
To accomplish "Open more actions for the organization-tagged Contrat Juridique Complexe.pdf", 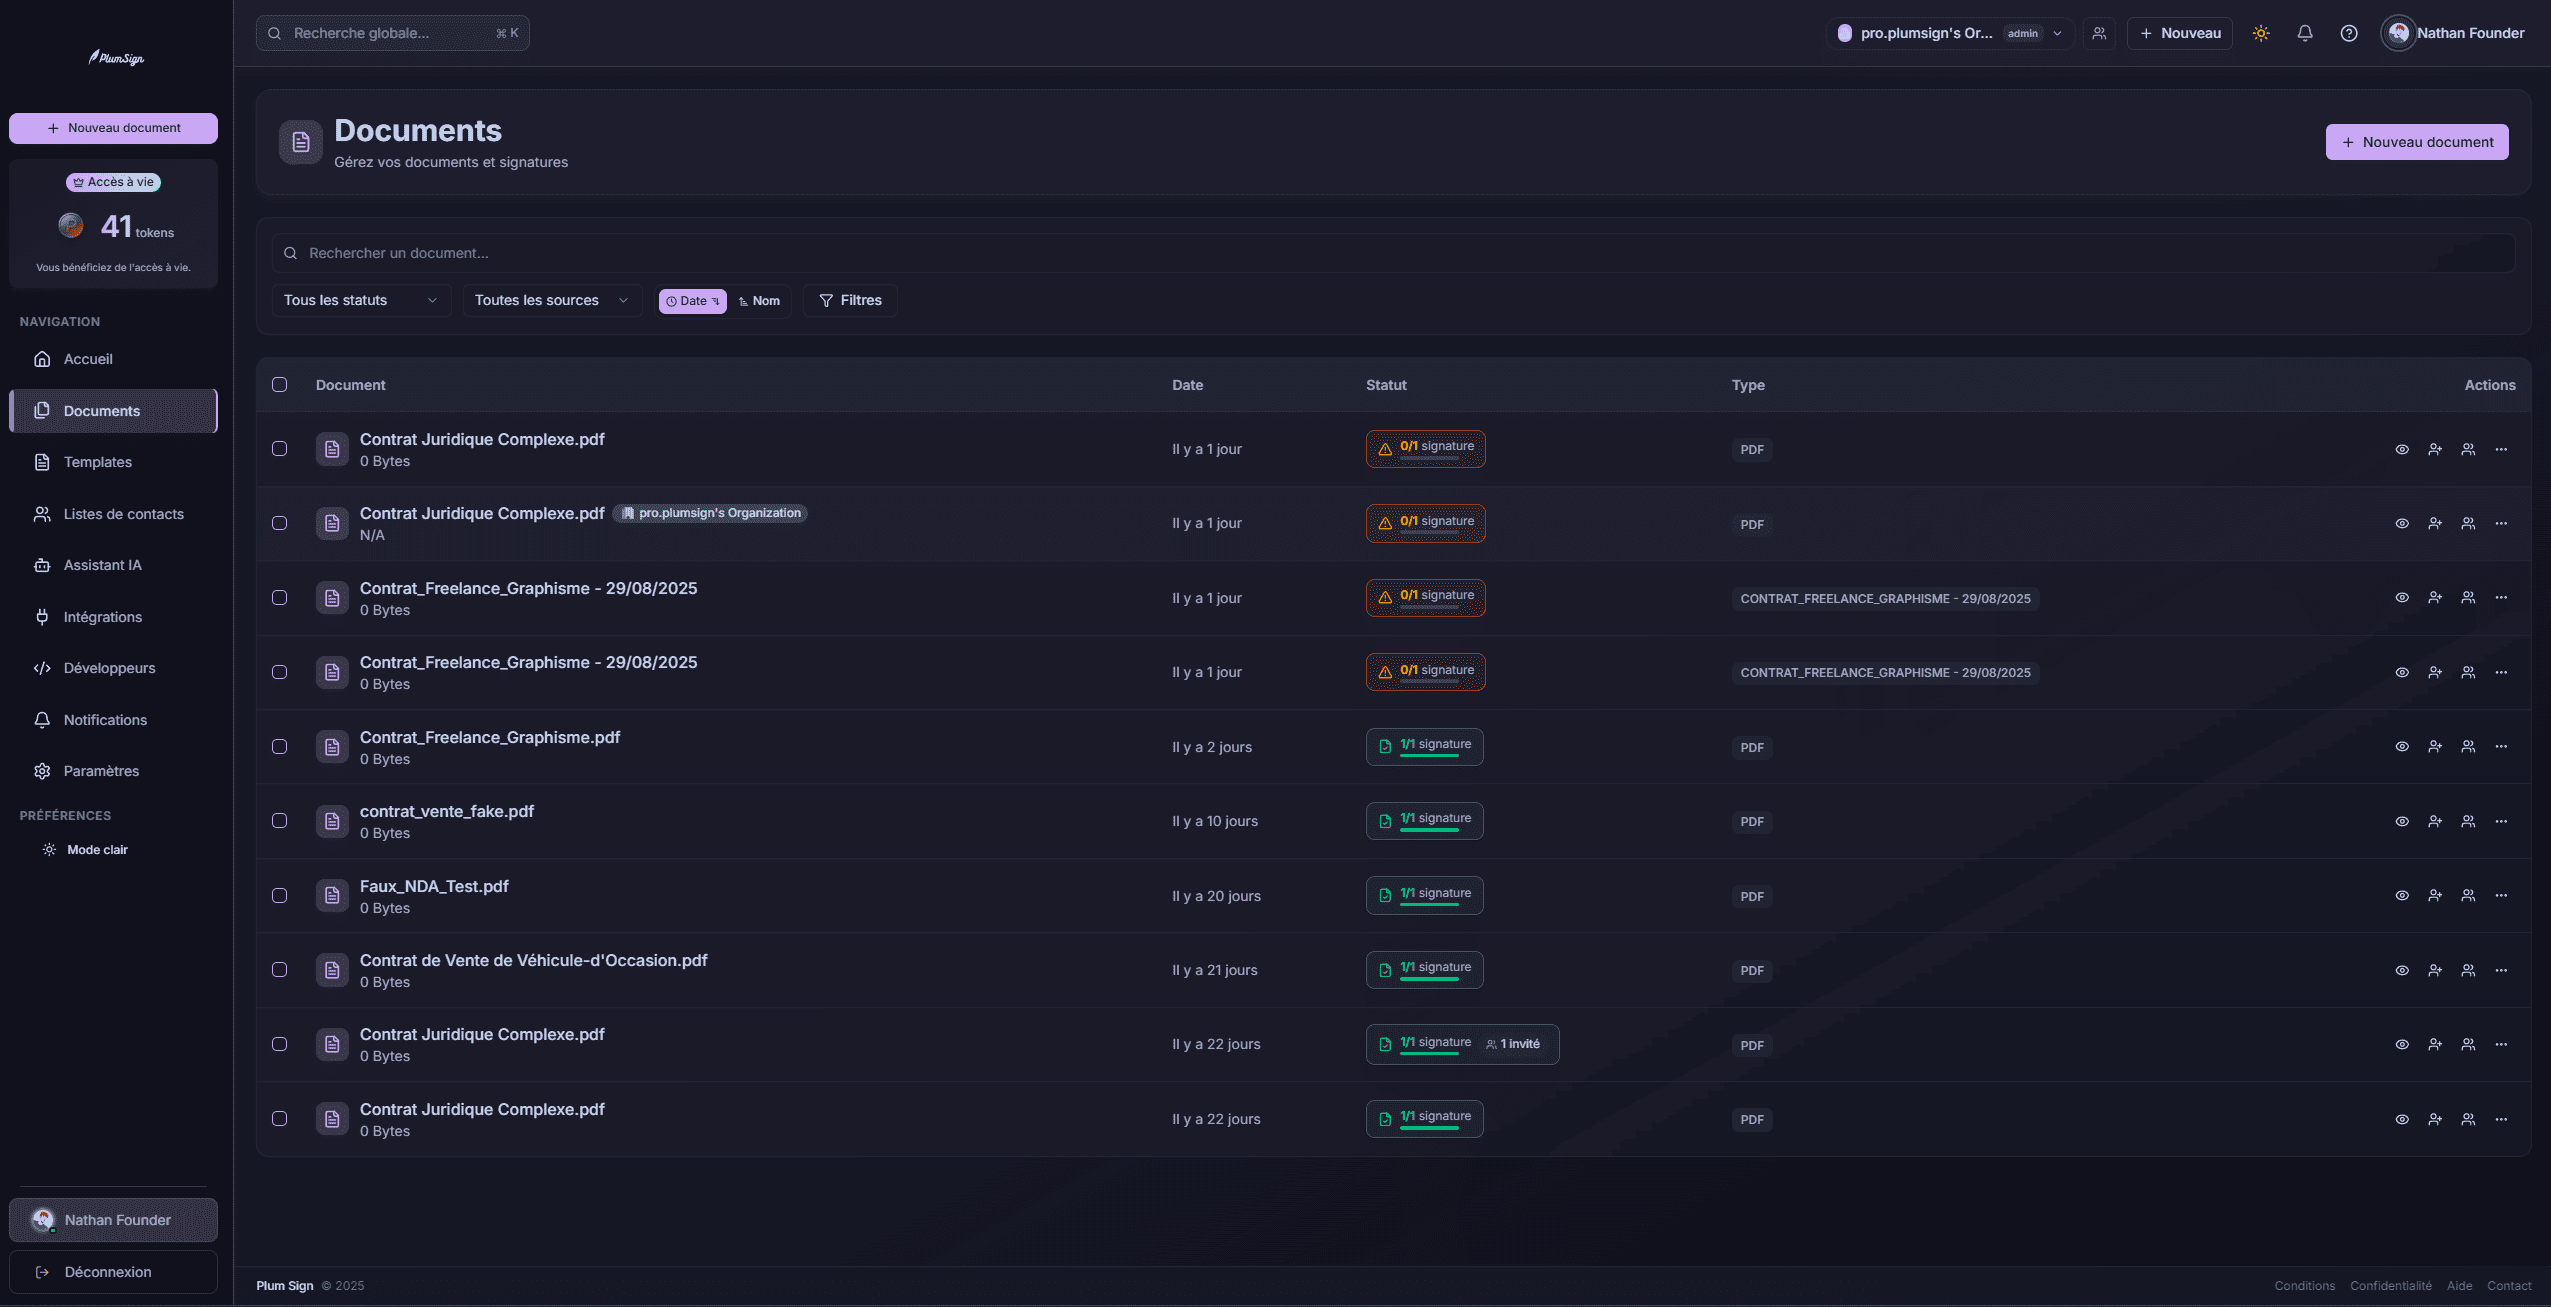I will coord(2501,524).
